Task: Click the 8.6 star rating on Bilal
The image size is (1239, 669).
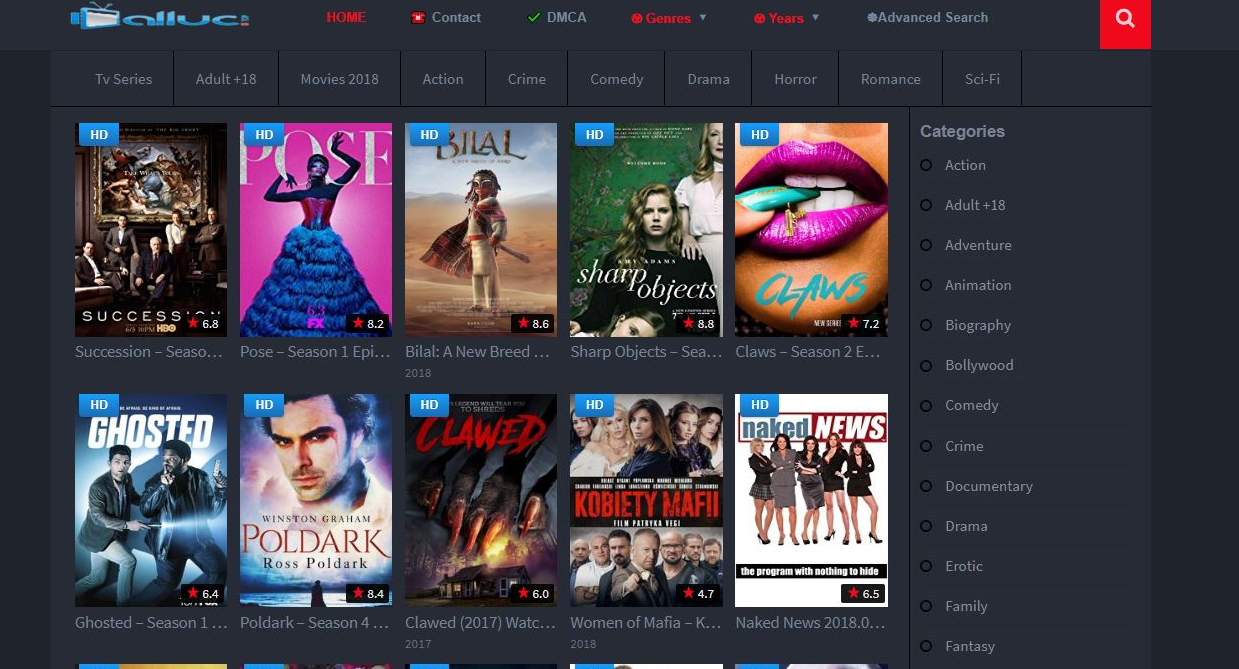Action: 532,324
